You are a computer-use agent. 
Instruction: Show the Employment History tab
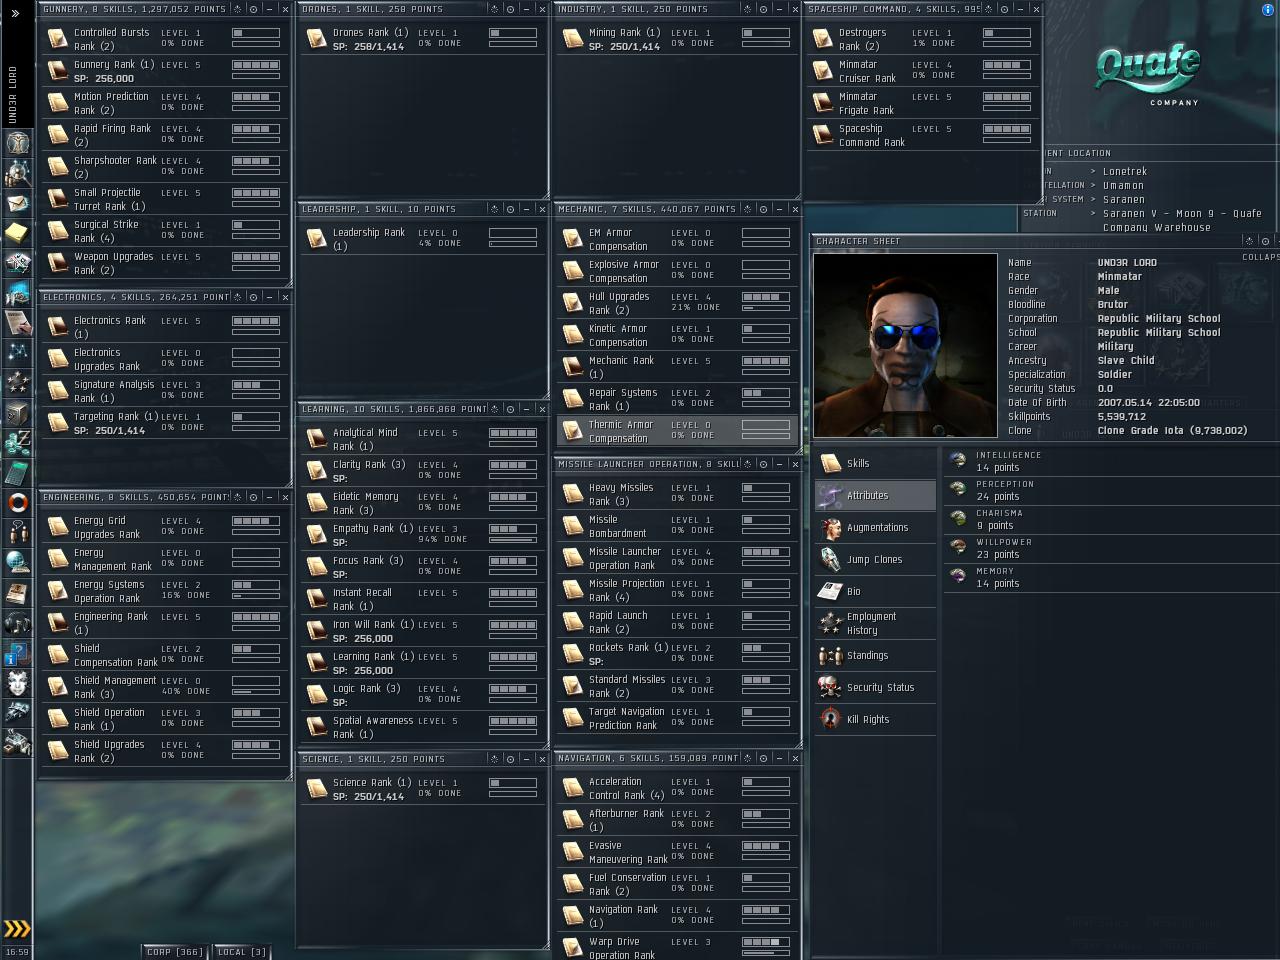(x=875, y=623)
